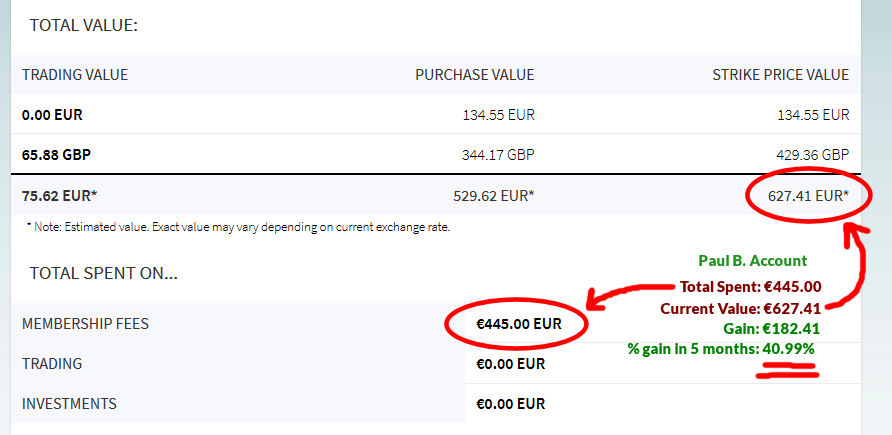892x435 pixels.
Task: Select the MEMBERSHIP FEES row label
Action: pyautogui.click(x=85, y=324)
